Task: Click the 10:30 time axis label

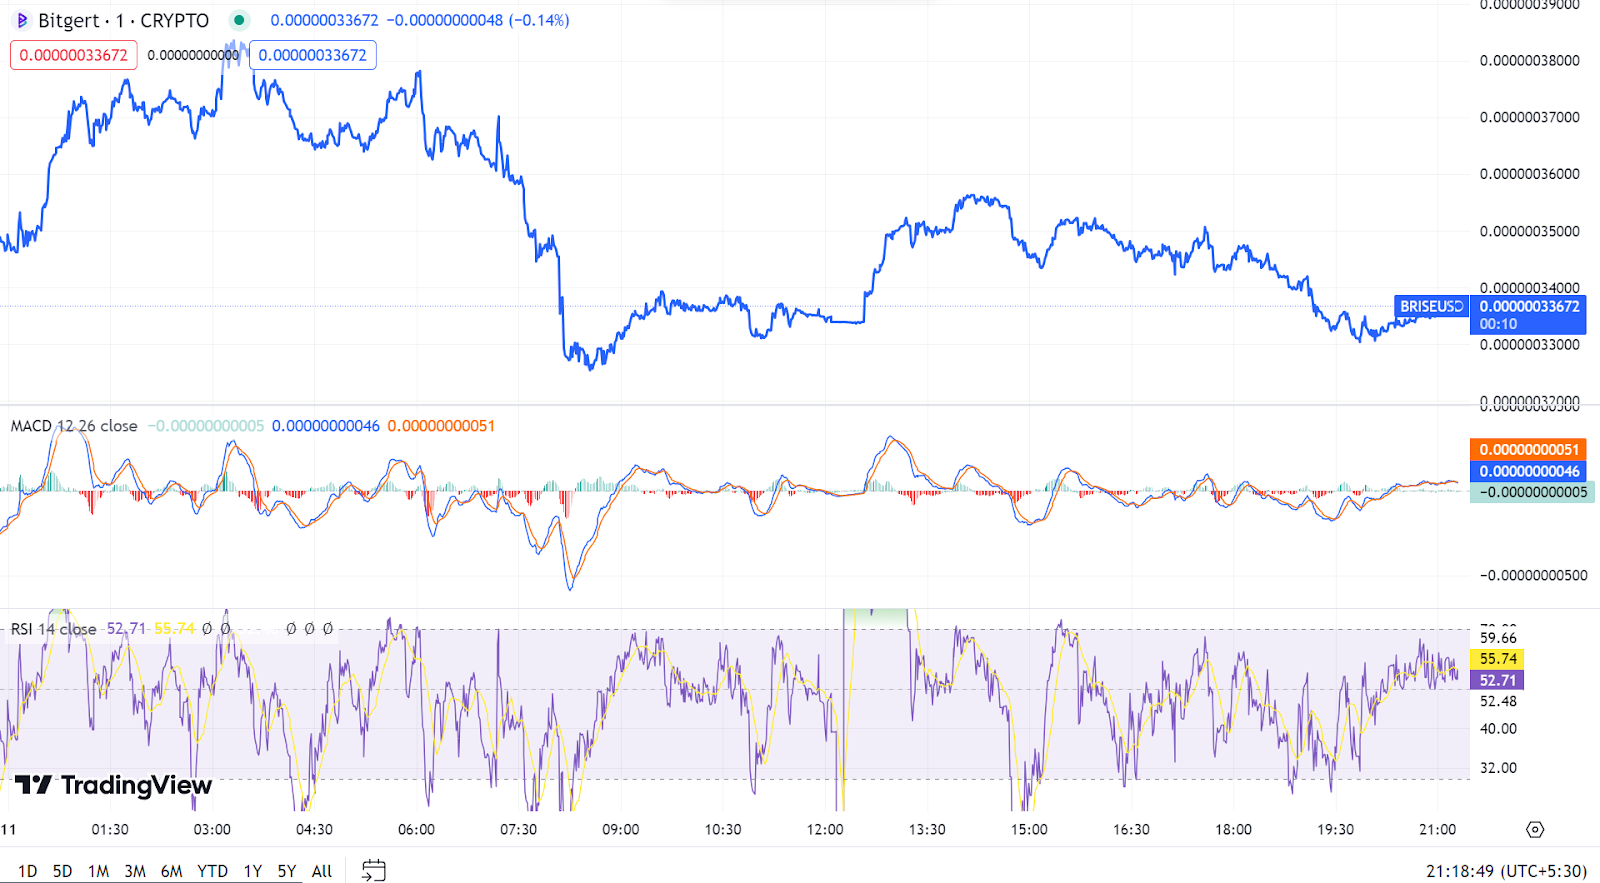Action: tap(723, 829)
